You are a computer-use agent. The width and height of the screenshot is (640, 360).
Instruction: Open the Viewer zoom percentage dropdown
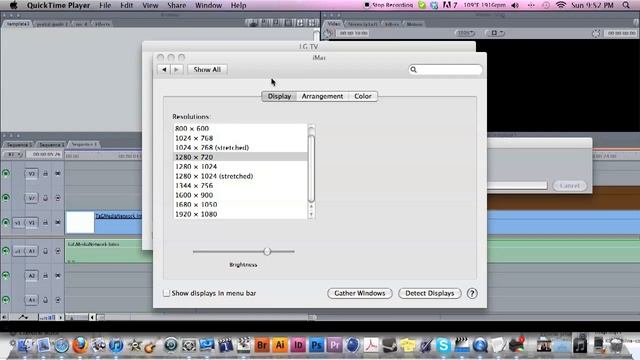465,33
